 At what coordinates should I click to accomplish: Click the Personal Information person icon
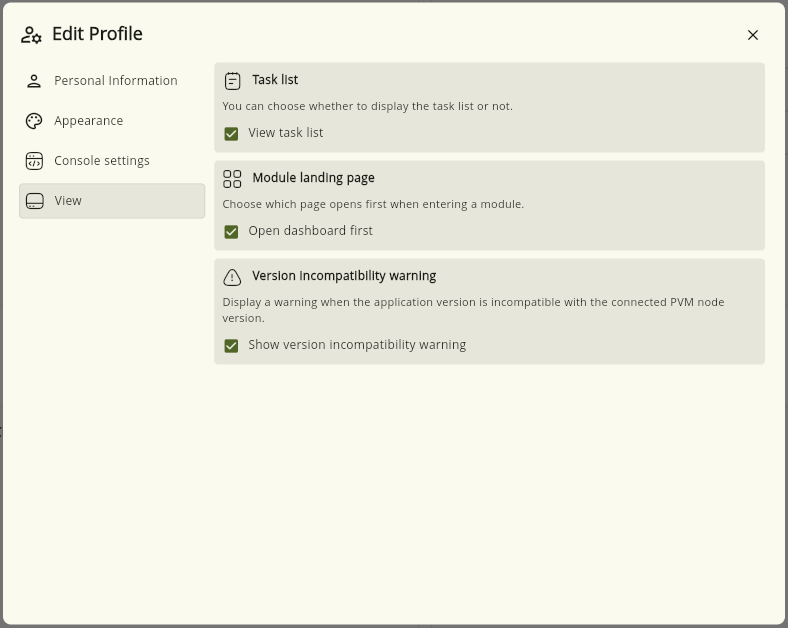[x=34, y=81]
